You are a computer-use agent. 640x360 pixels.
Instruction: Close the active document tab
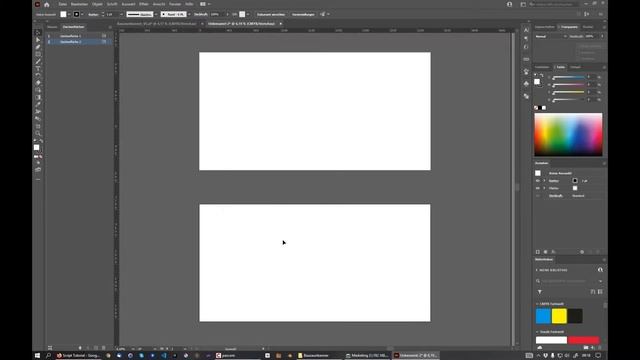pyautogui.click(x=280, y=24)
